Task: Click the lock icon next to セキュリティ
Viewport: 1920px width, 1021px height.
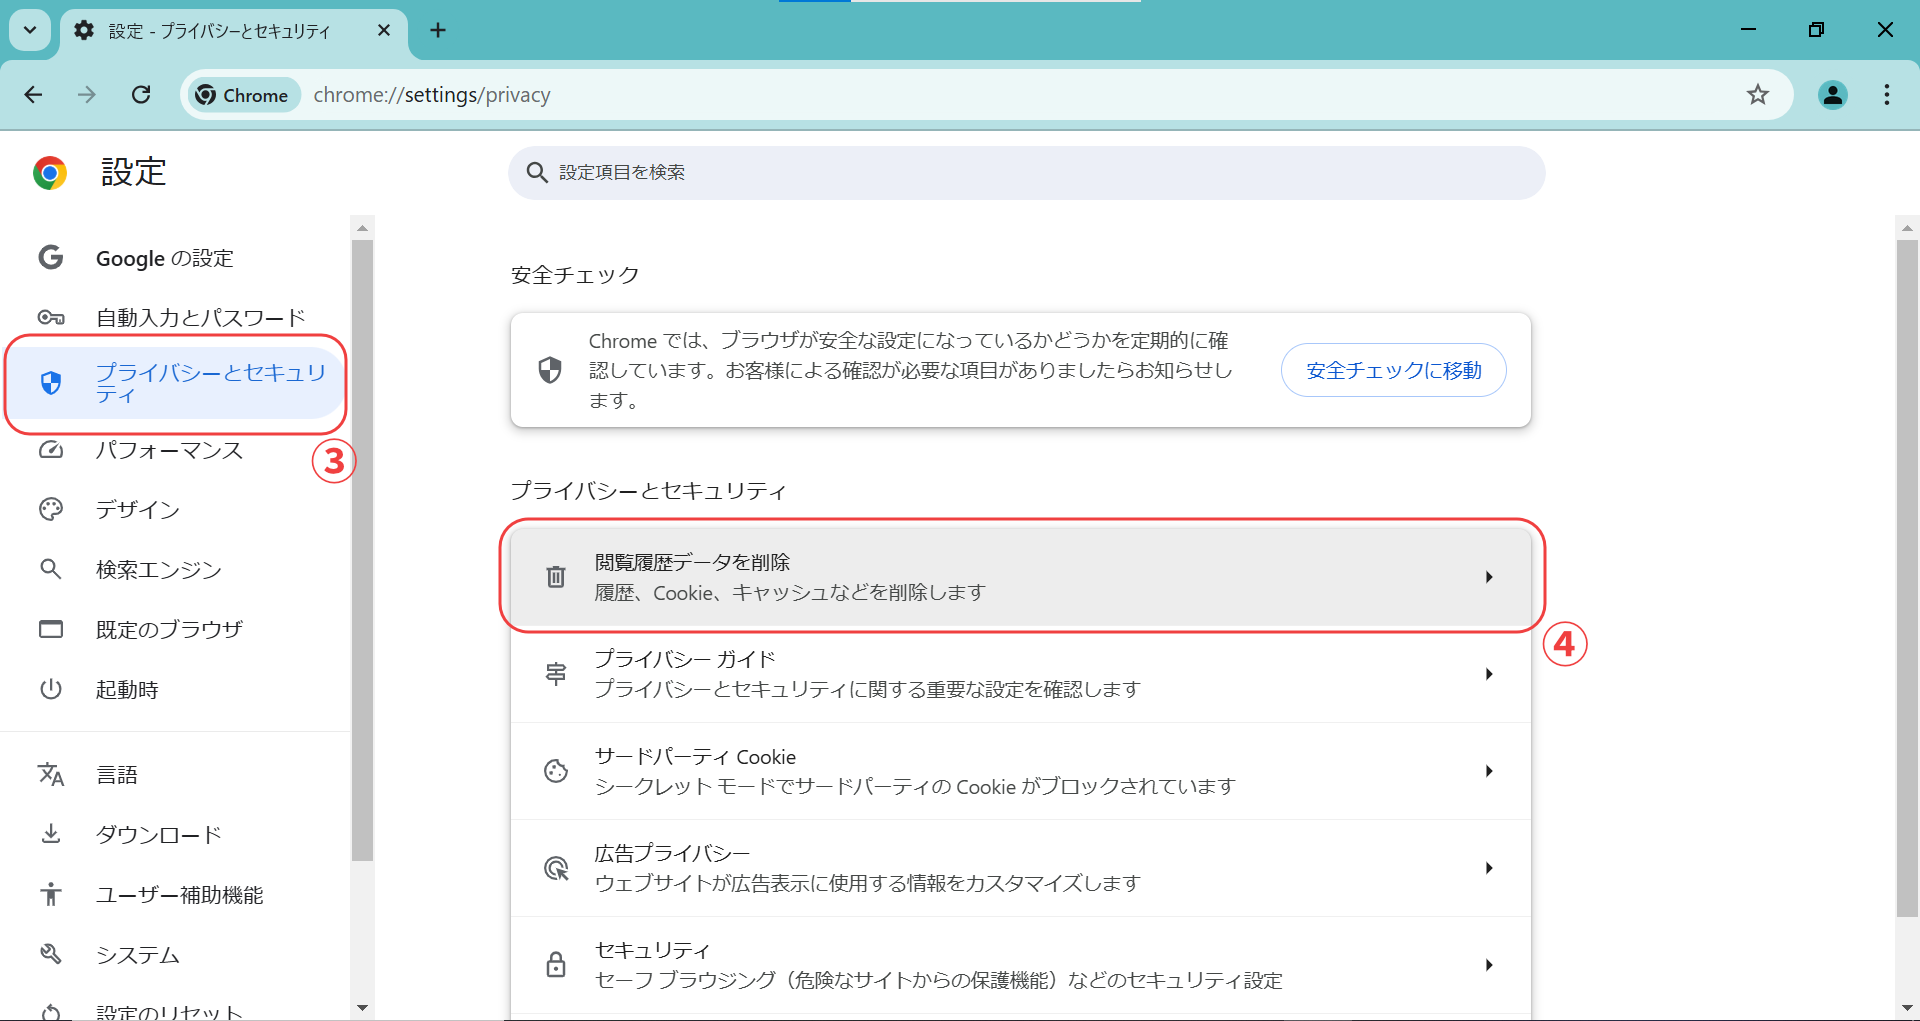Action: click(x=556, y=965)
